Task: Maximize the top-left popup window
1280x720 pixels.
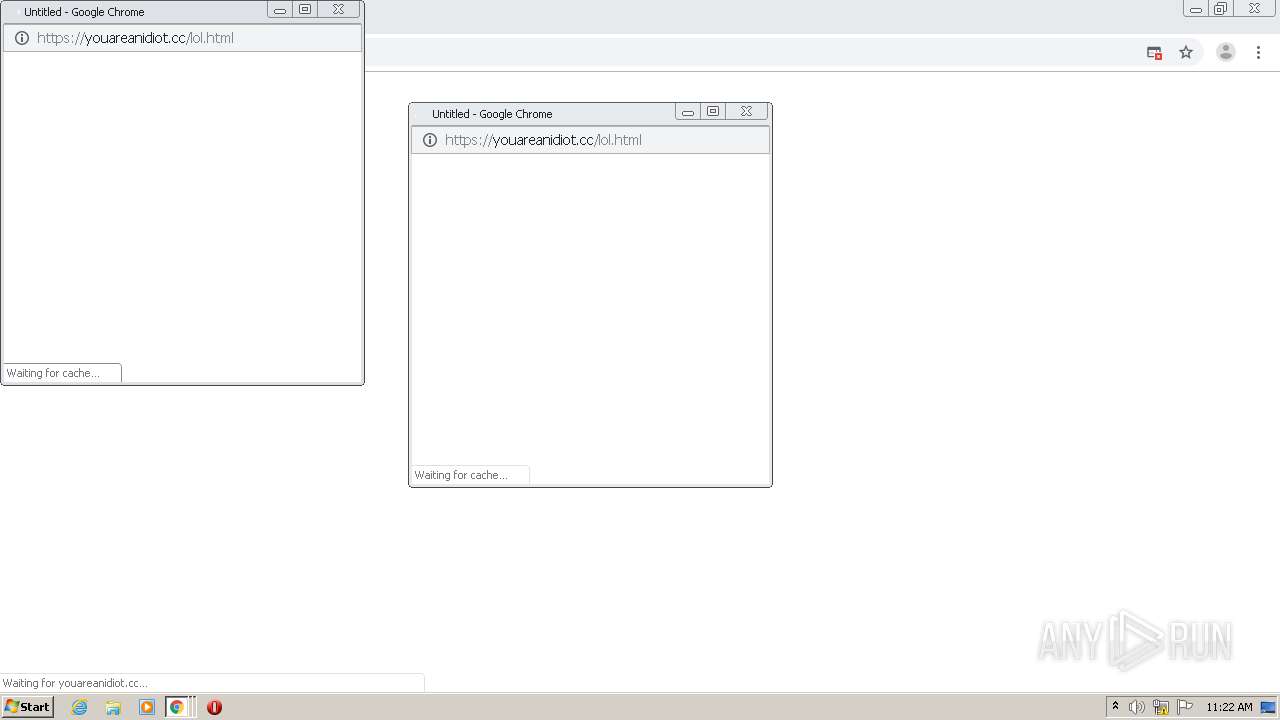Action: coord(305,10)
